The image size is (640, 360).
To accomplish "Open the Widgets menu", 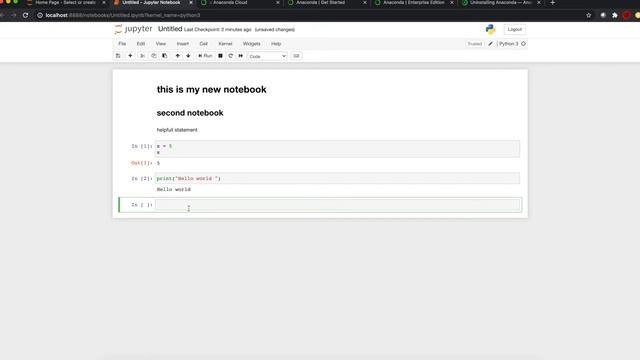I will tap(251, 44).
